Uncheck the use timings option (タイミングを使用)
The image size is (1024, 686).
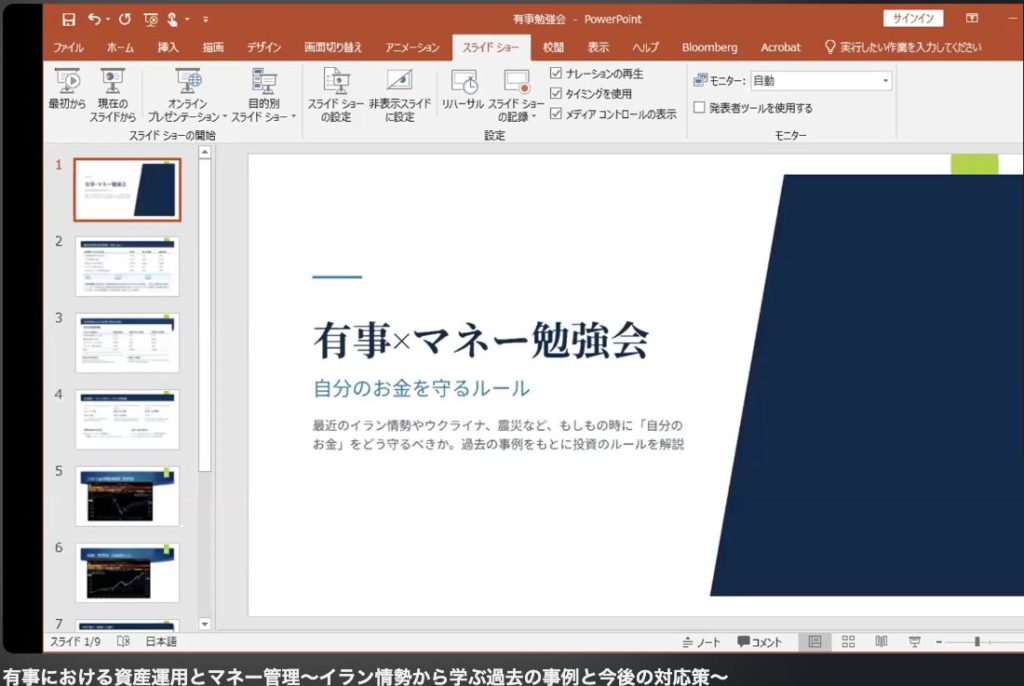(x=556, y=94)
